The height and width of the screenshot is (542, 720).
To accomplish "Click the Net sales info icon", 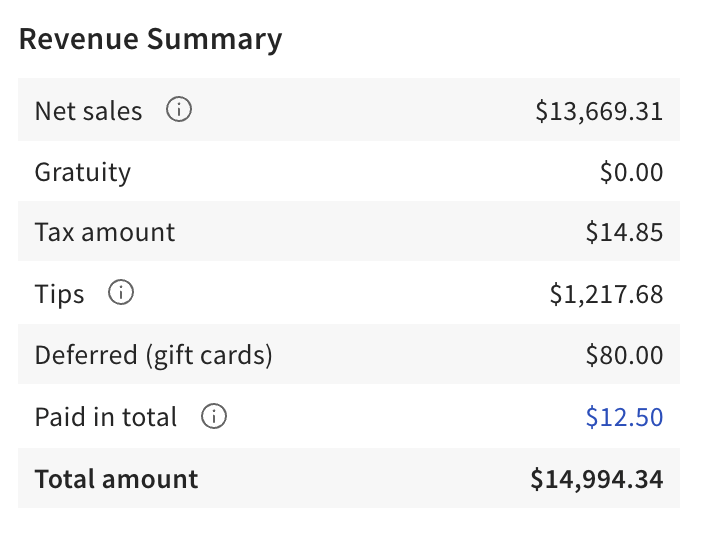I will point(179,110).
